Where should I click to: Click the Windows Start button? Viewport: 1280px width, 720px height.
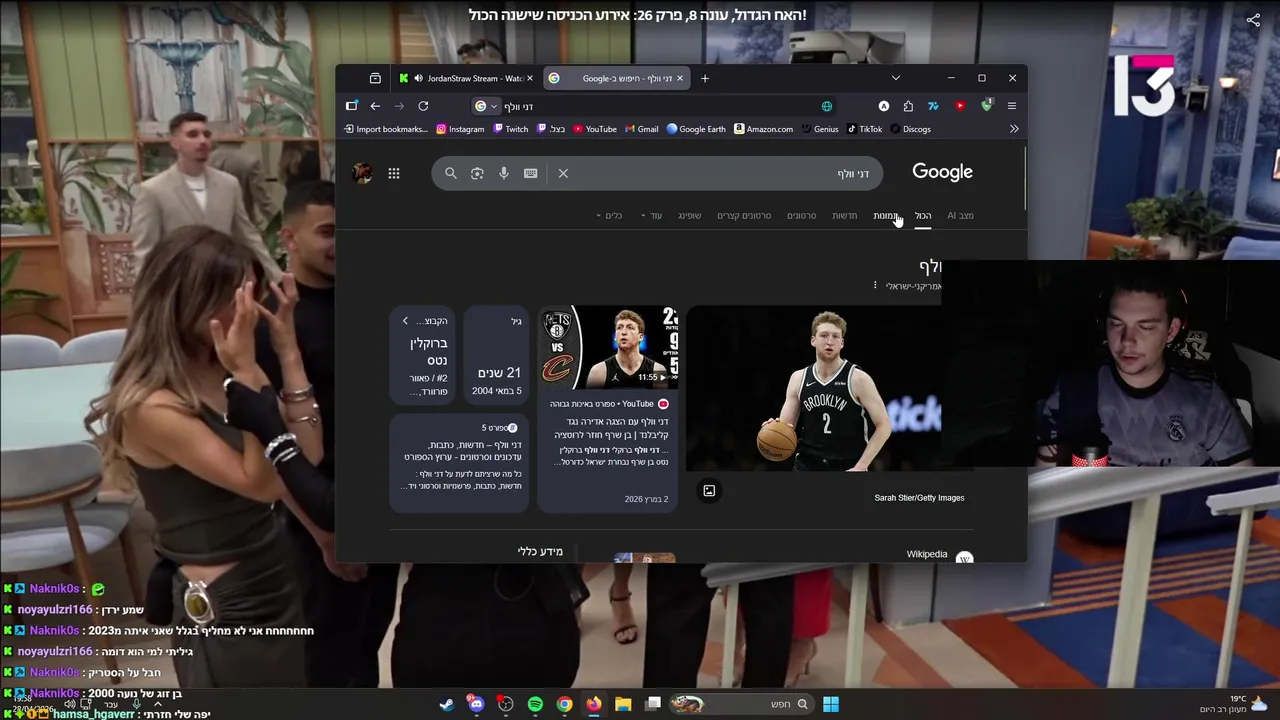point(831,704)
